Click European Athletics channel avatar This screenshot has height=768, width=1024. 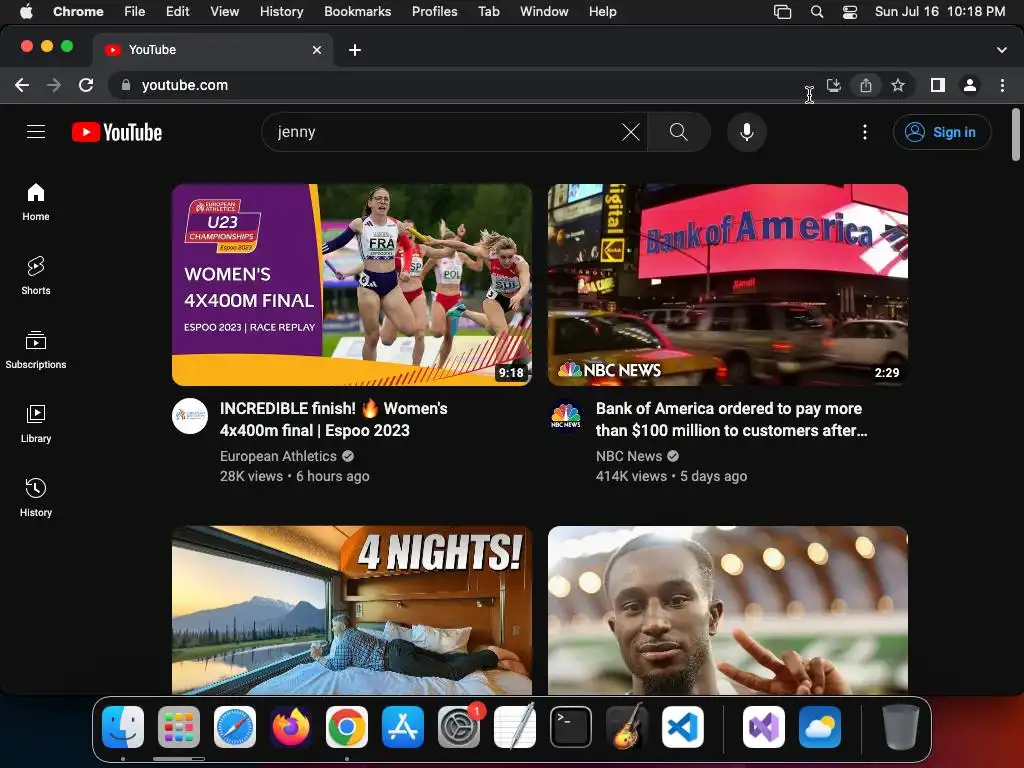pos(190,416)
